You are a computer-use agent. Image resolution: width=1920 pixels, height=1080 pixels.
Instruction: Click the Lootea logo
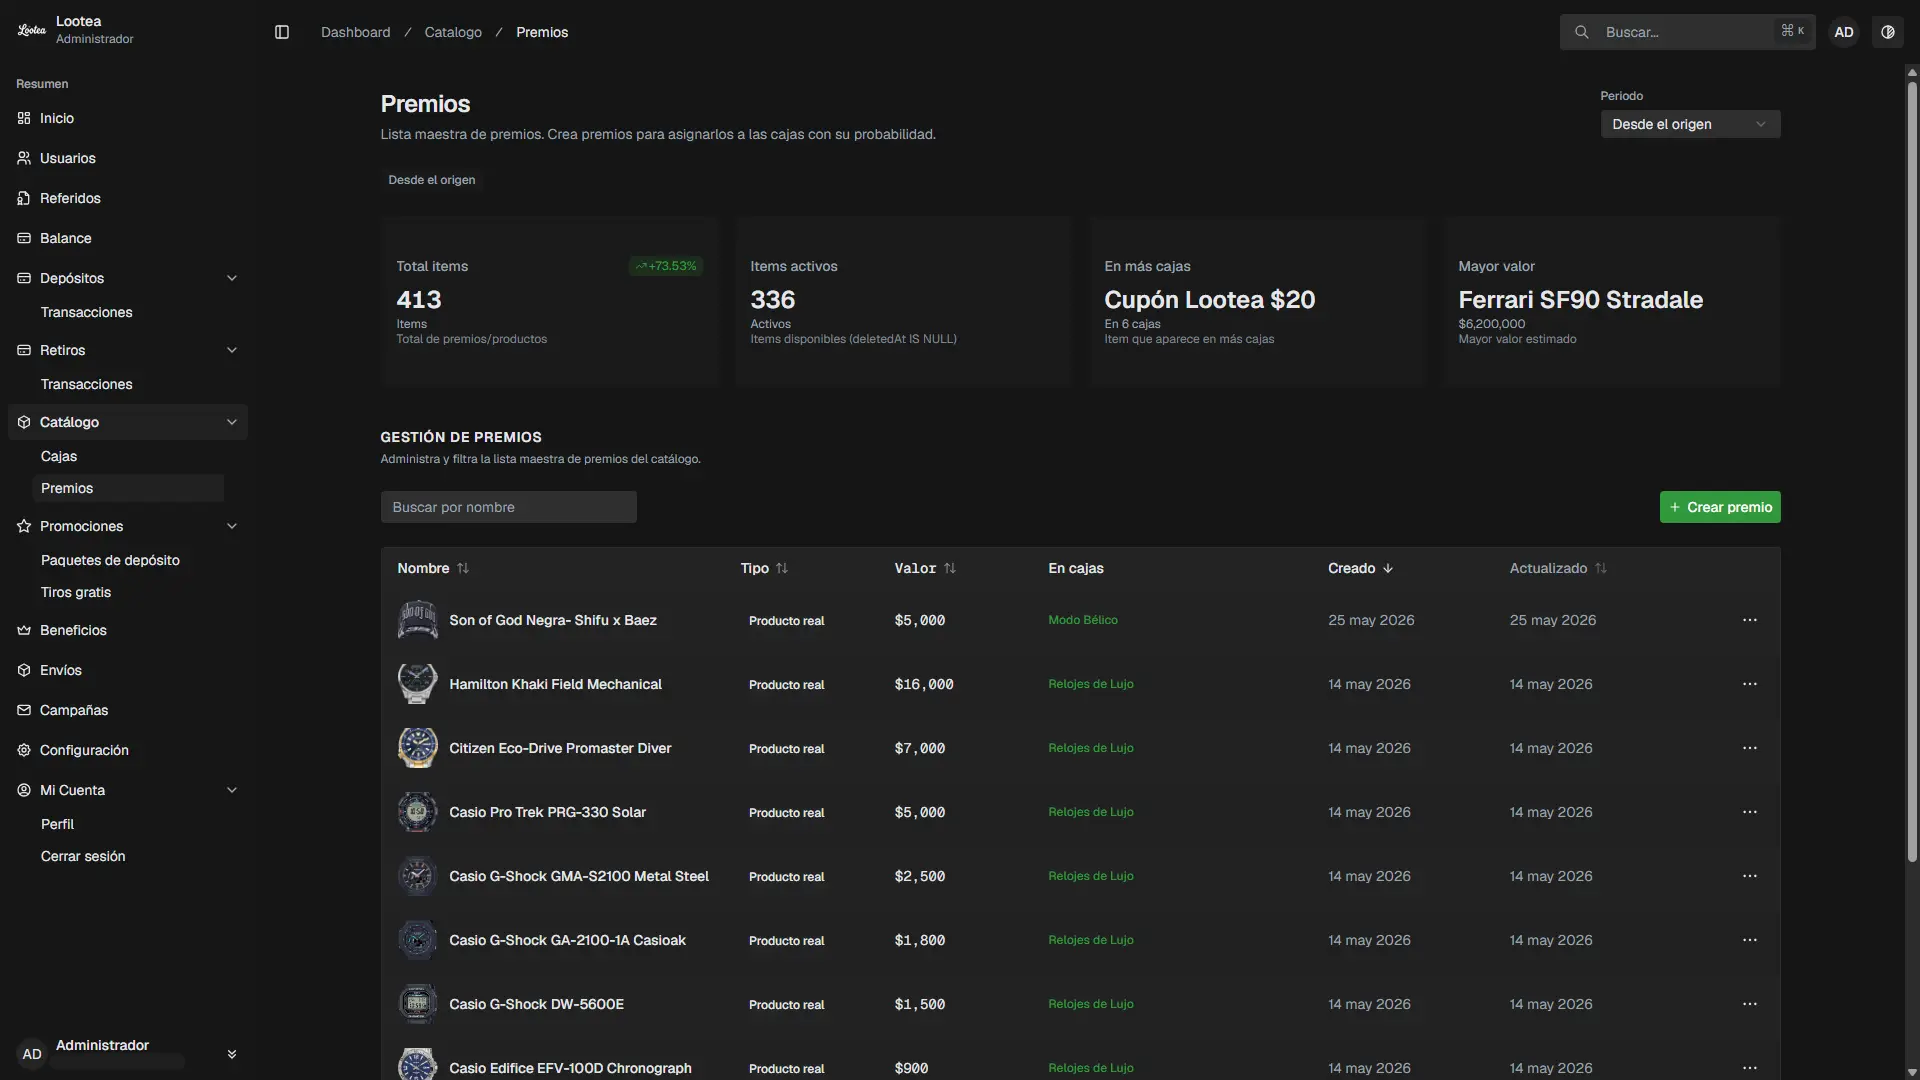32,30
